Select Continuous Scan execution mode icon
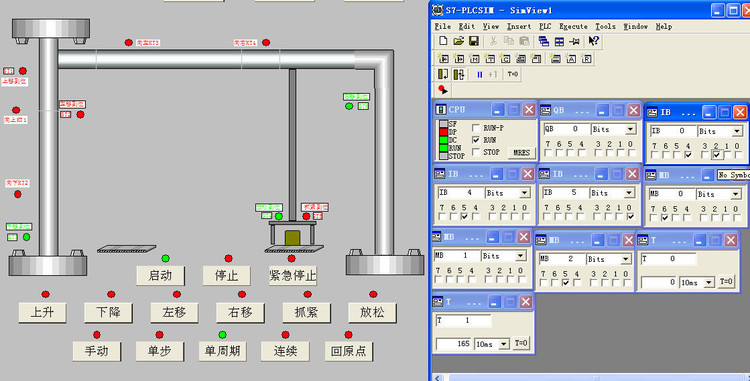The height and width of the screenshot is (381, 750). (459, 74)
